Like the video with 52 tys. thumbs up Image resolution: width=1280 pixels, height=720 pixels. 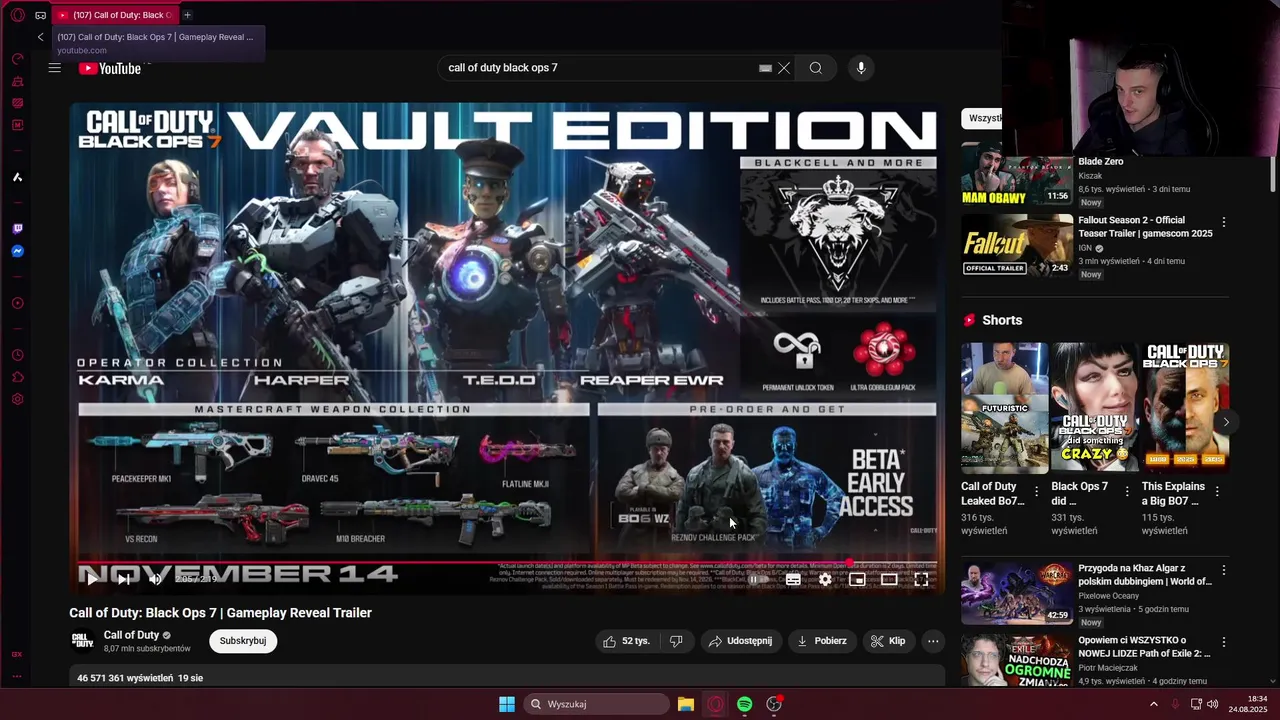click(x=626, y=641)
